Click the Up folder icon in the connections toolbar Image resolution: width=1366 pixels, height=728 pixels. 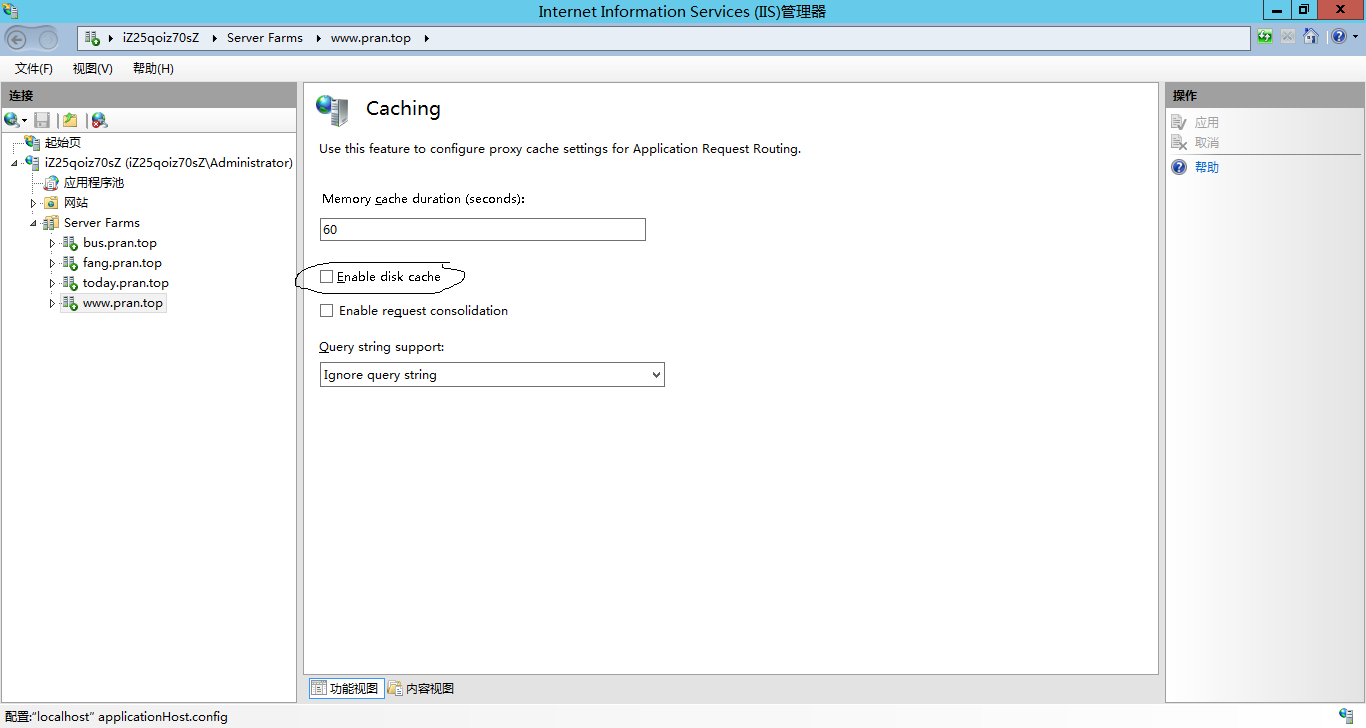pos(70,120)
